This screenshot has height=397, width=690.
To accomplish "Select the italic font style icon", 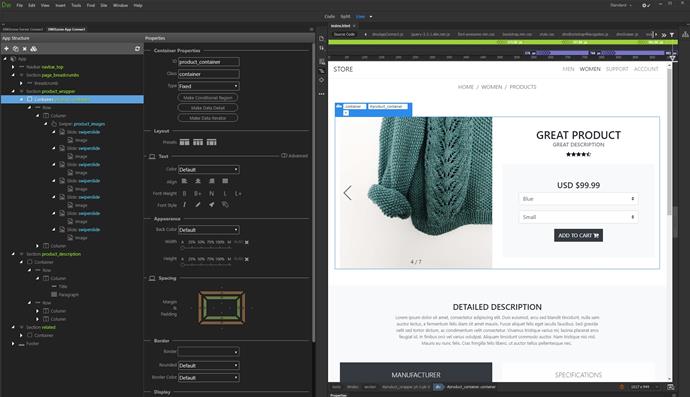I will (184, 205).
